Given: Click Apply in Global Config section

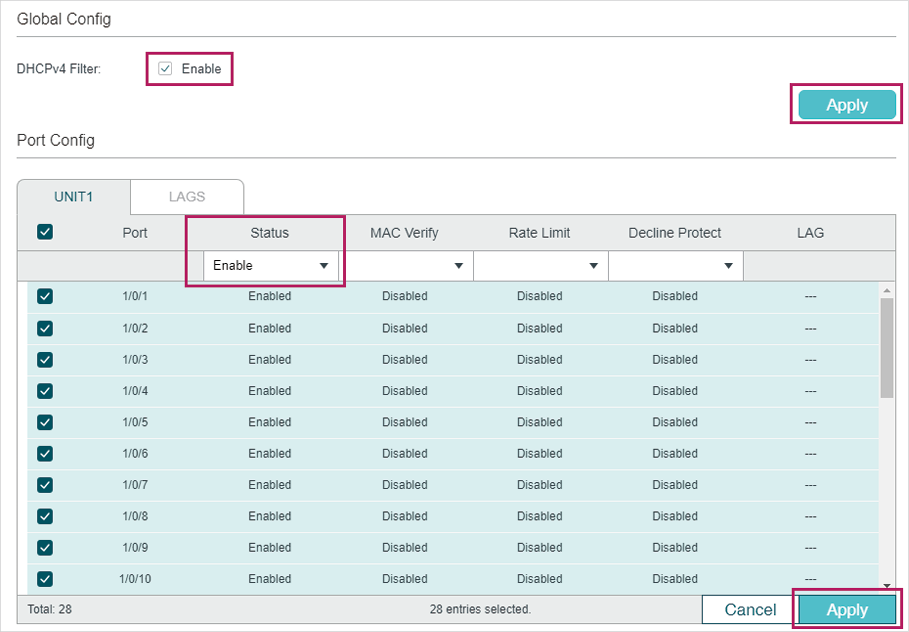Looking at the screenshot, I should 846,105.
